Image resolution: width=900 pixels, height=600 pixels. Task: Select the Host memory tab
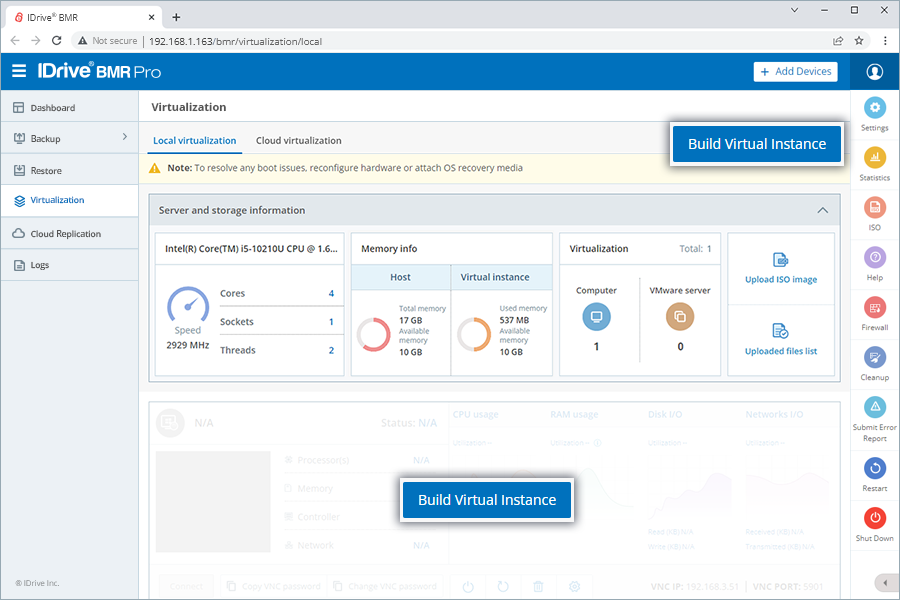pos(401,277)
